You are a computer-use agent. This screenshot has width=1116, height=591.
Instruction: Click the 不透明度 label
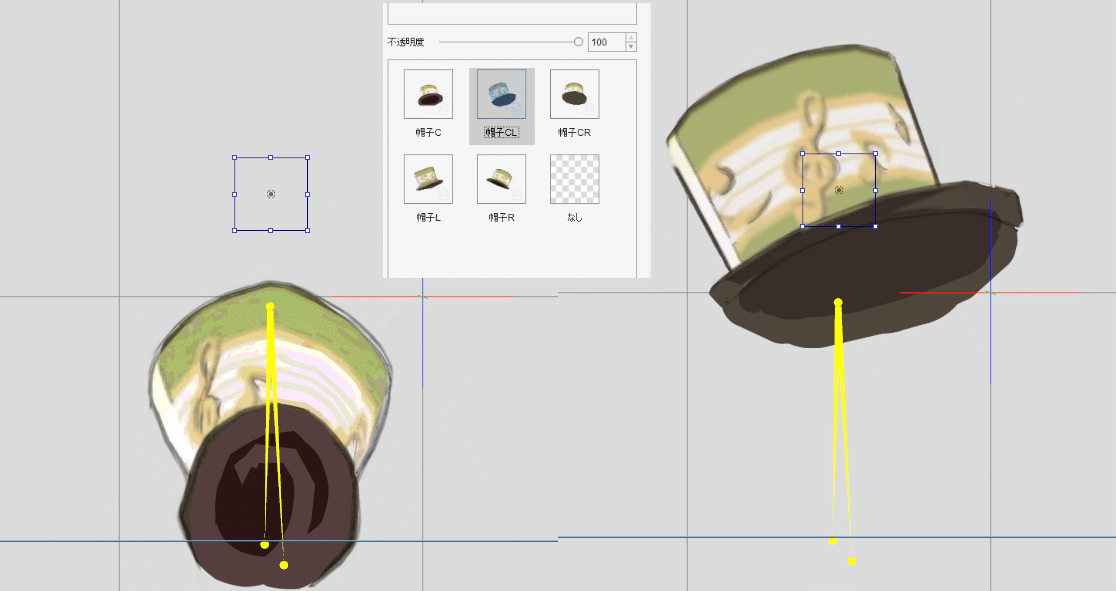point(406,42)
